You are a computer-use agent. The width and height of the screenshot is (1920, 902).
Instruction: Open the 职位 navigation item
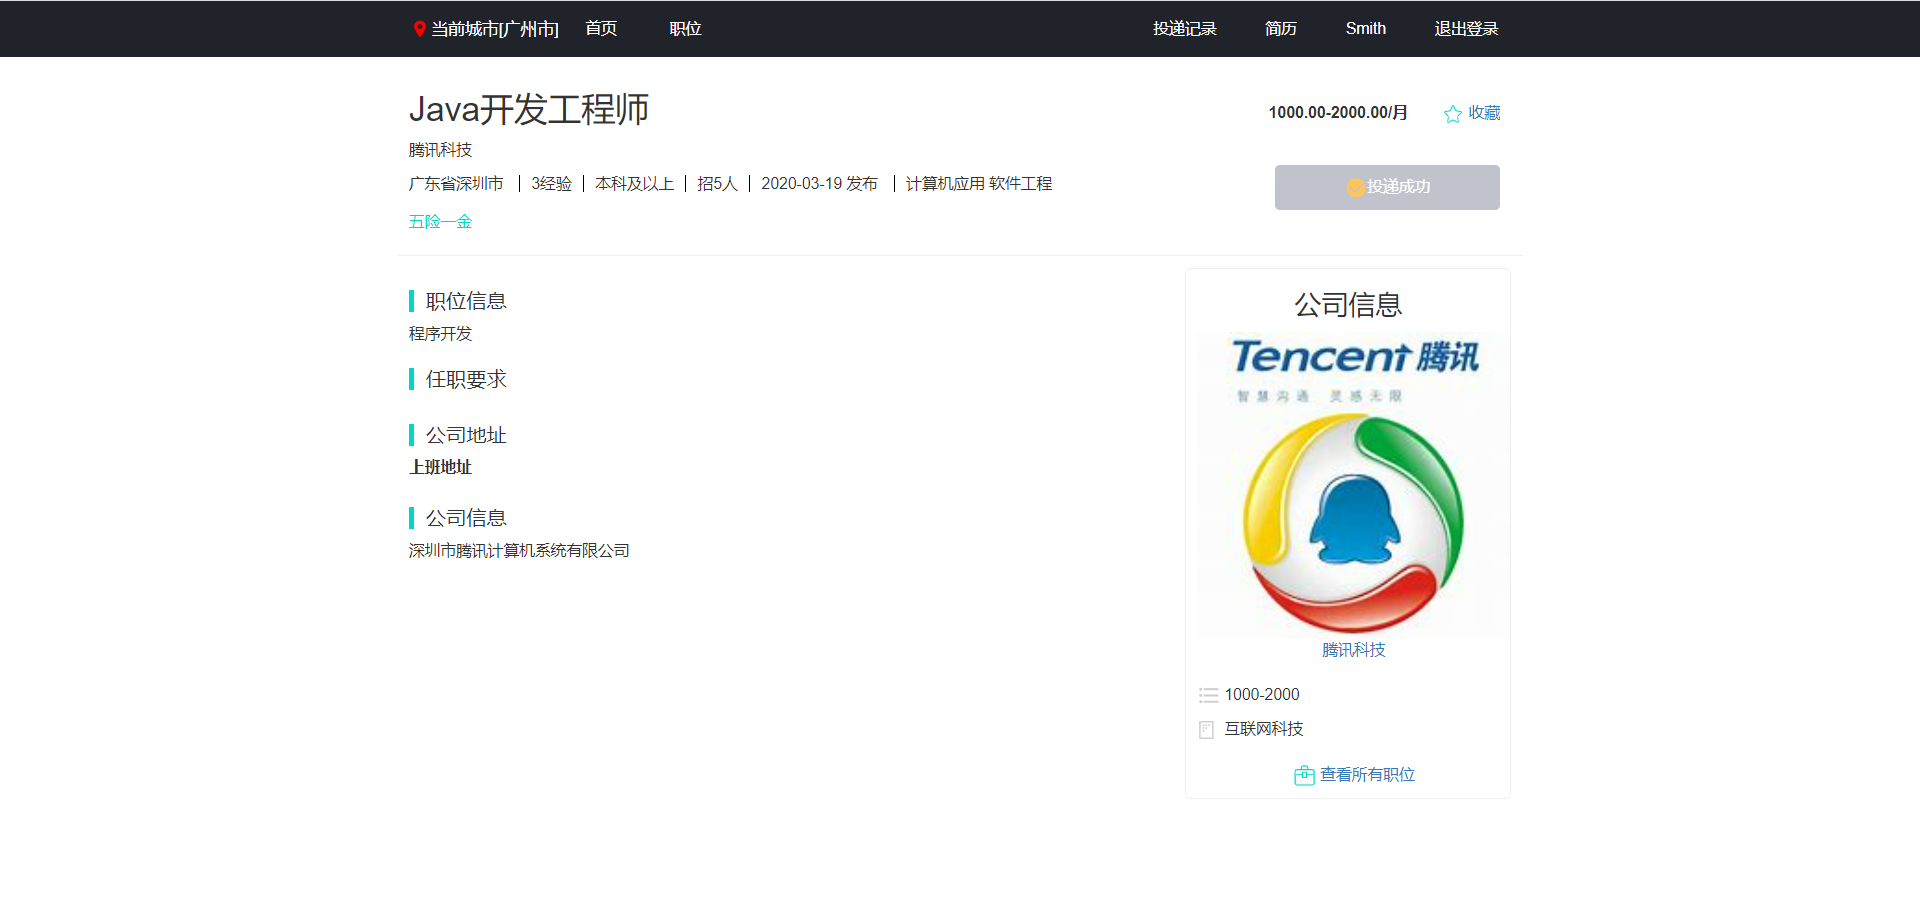click(685, 29)
